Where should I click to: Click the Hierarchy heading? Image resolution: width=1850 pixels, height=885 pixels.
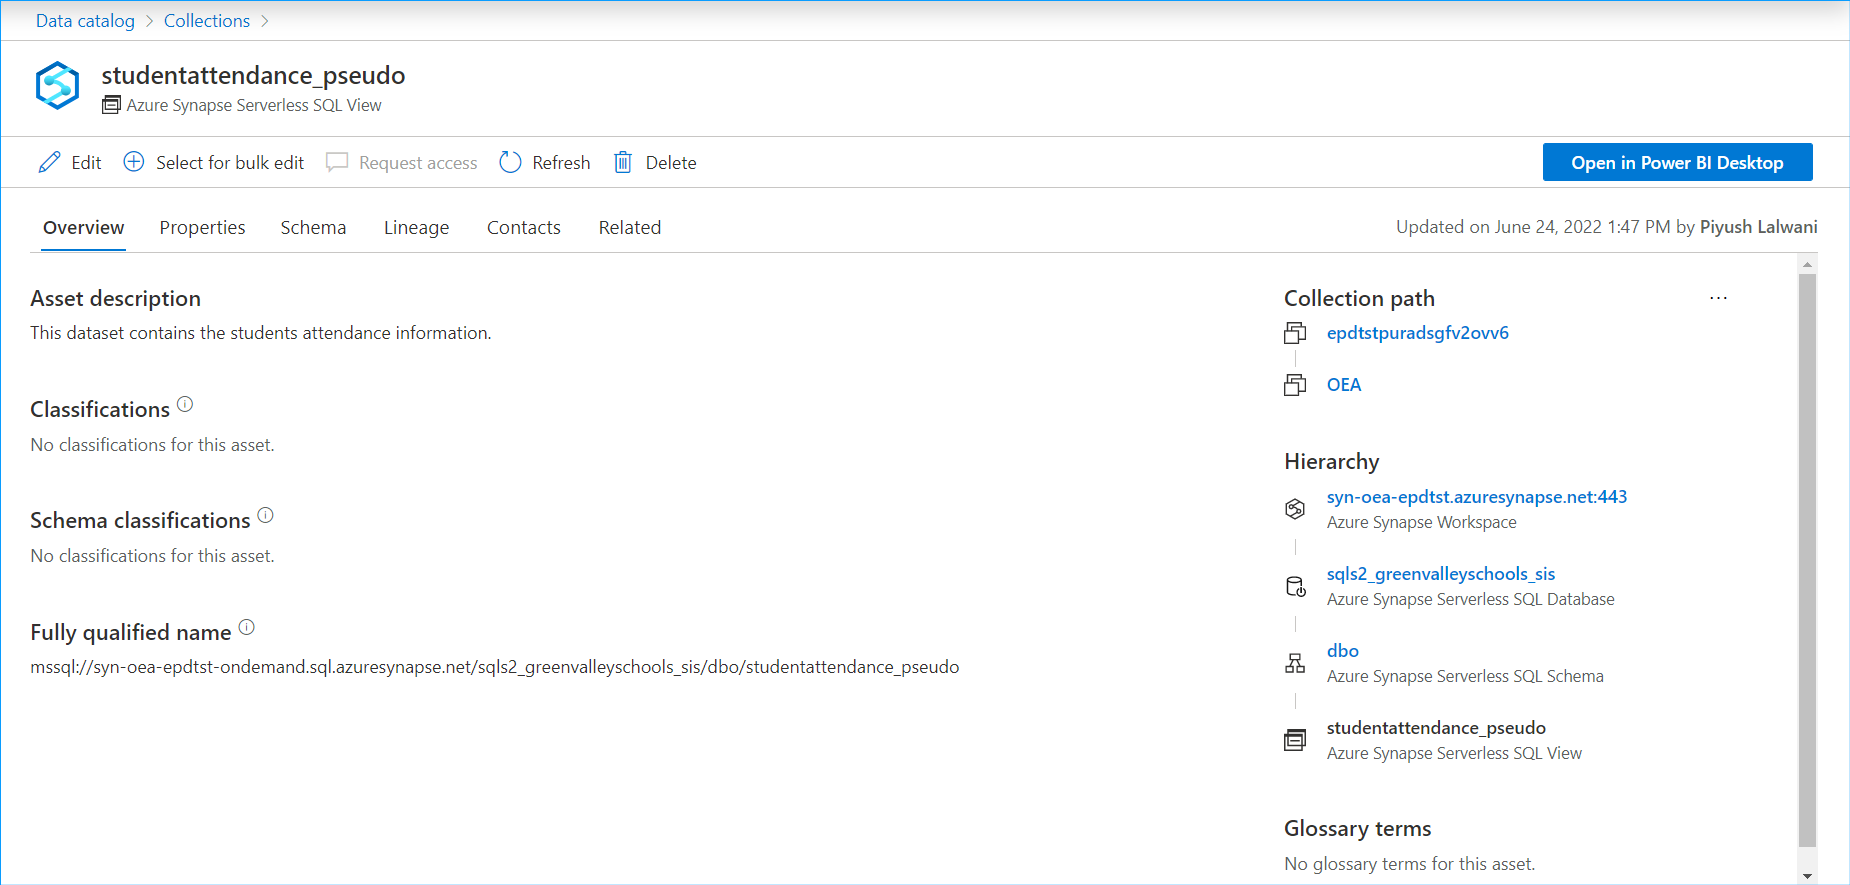click(1332, 461)
